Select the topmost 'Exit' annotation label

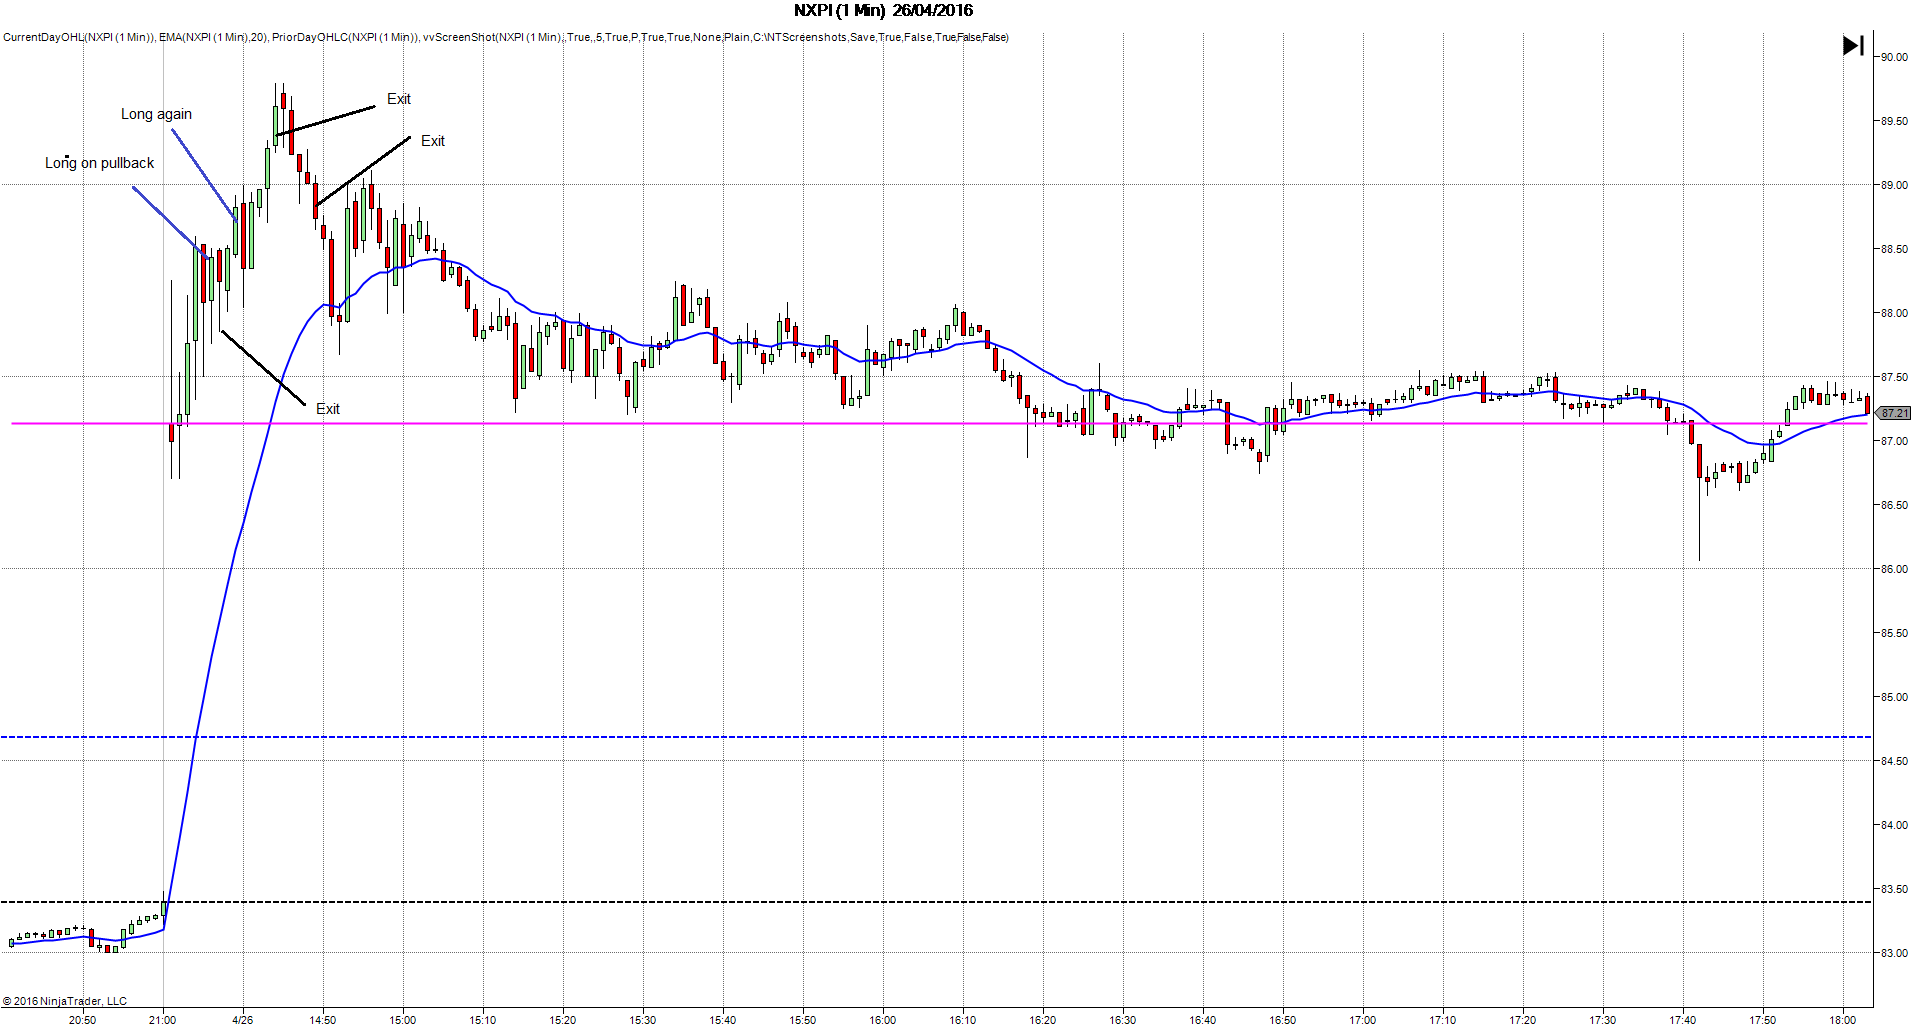[399, 99]
